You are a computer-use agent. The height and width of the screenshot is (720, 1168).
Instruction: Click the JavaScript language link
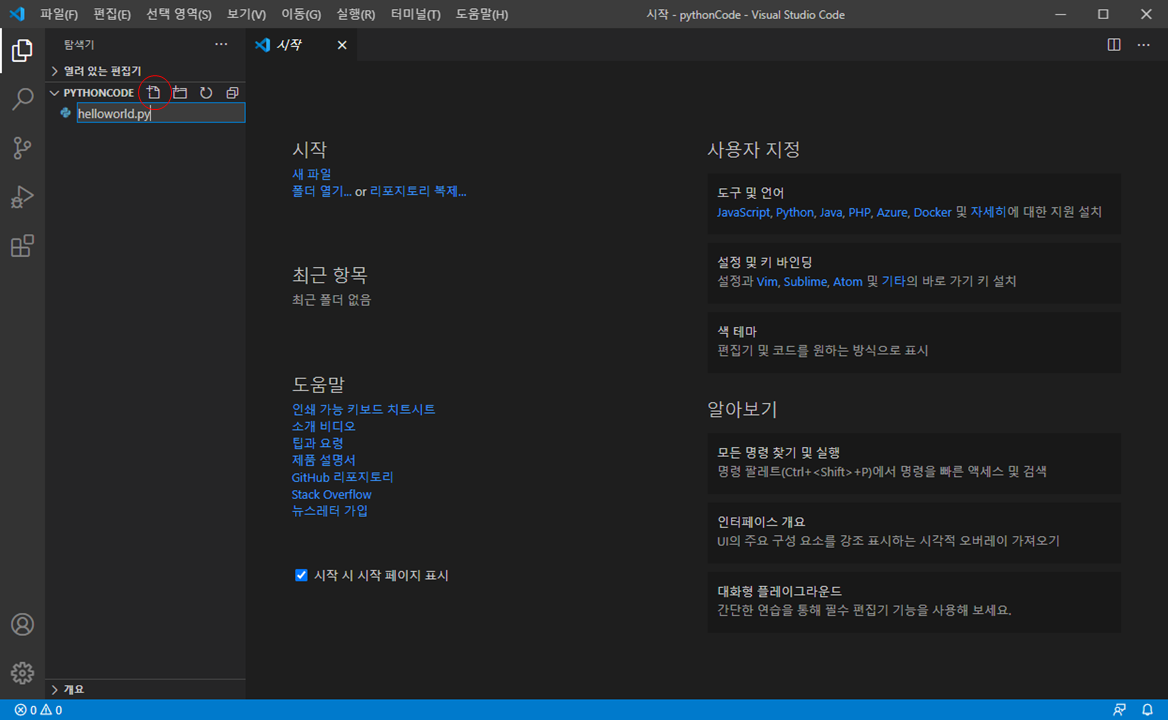point(743,212)
